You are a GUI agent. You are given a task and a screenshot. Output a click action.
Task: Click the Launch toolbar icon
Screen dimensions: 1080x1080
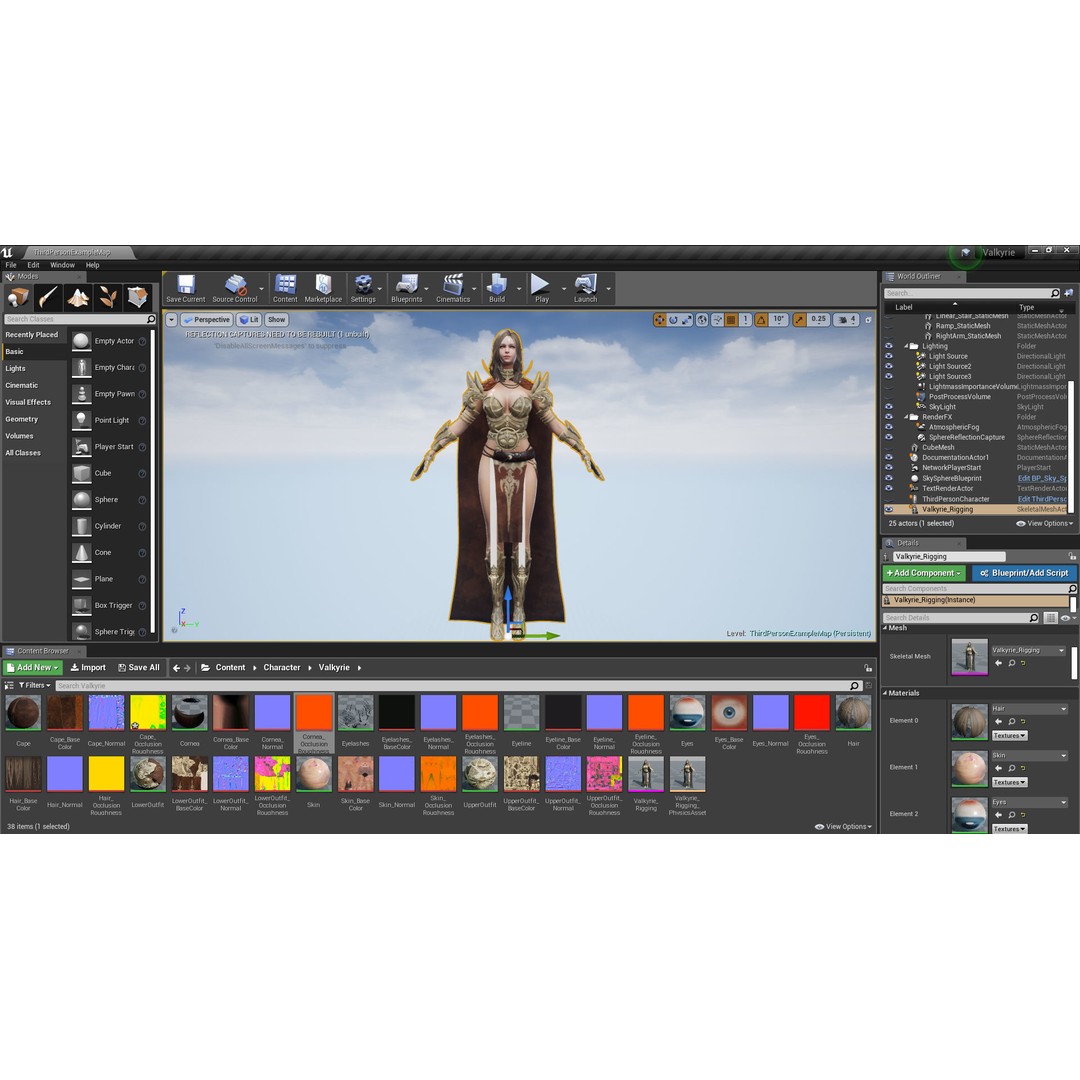point(585,289)
